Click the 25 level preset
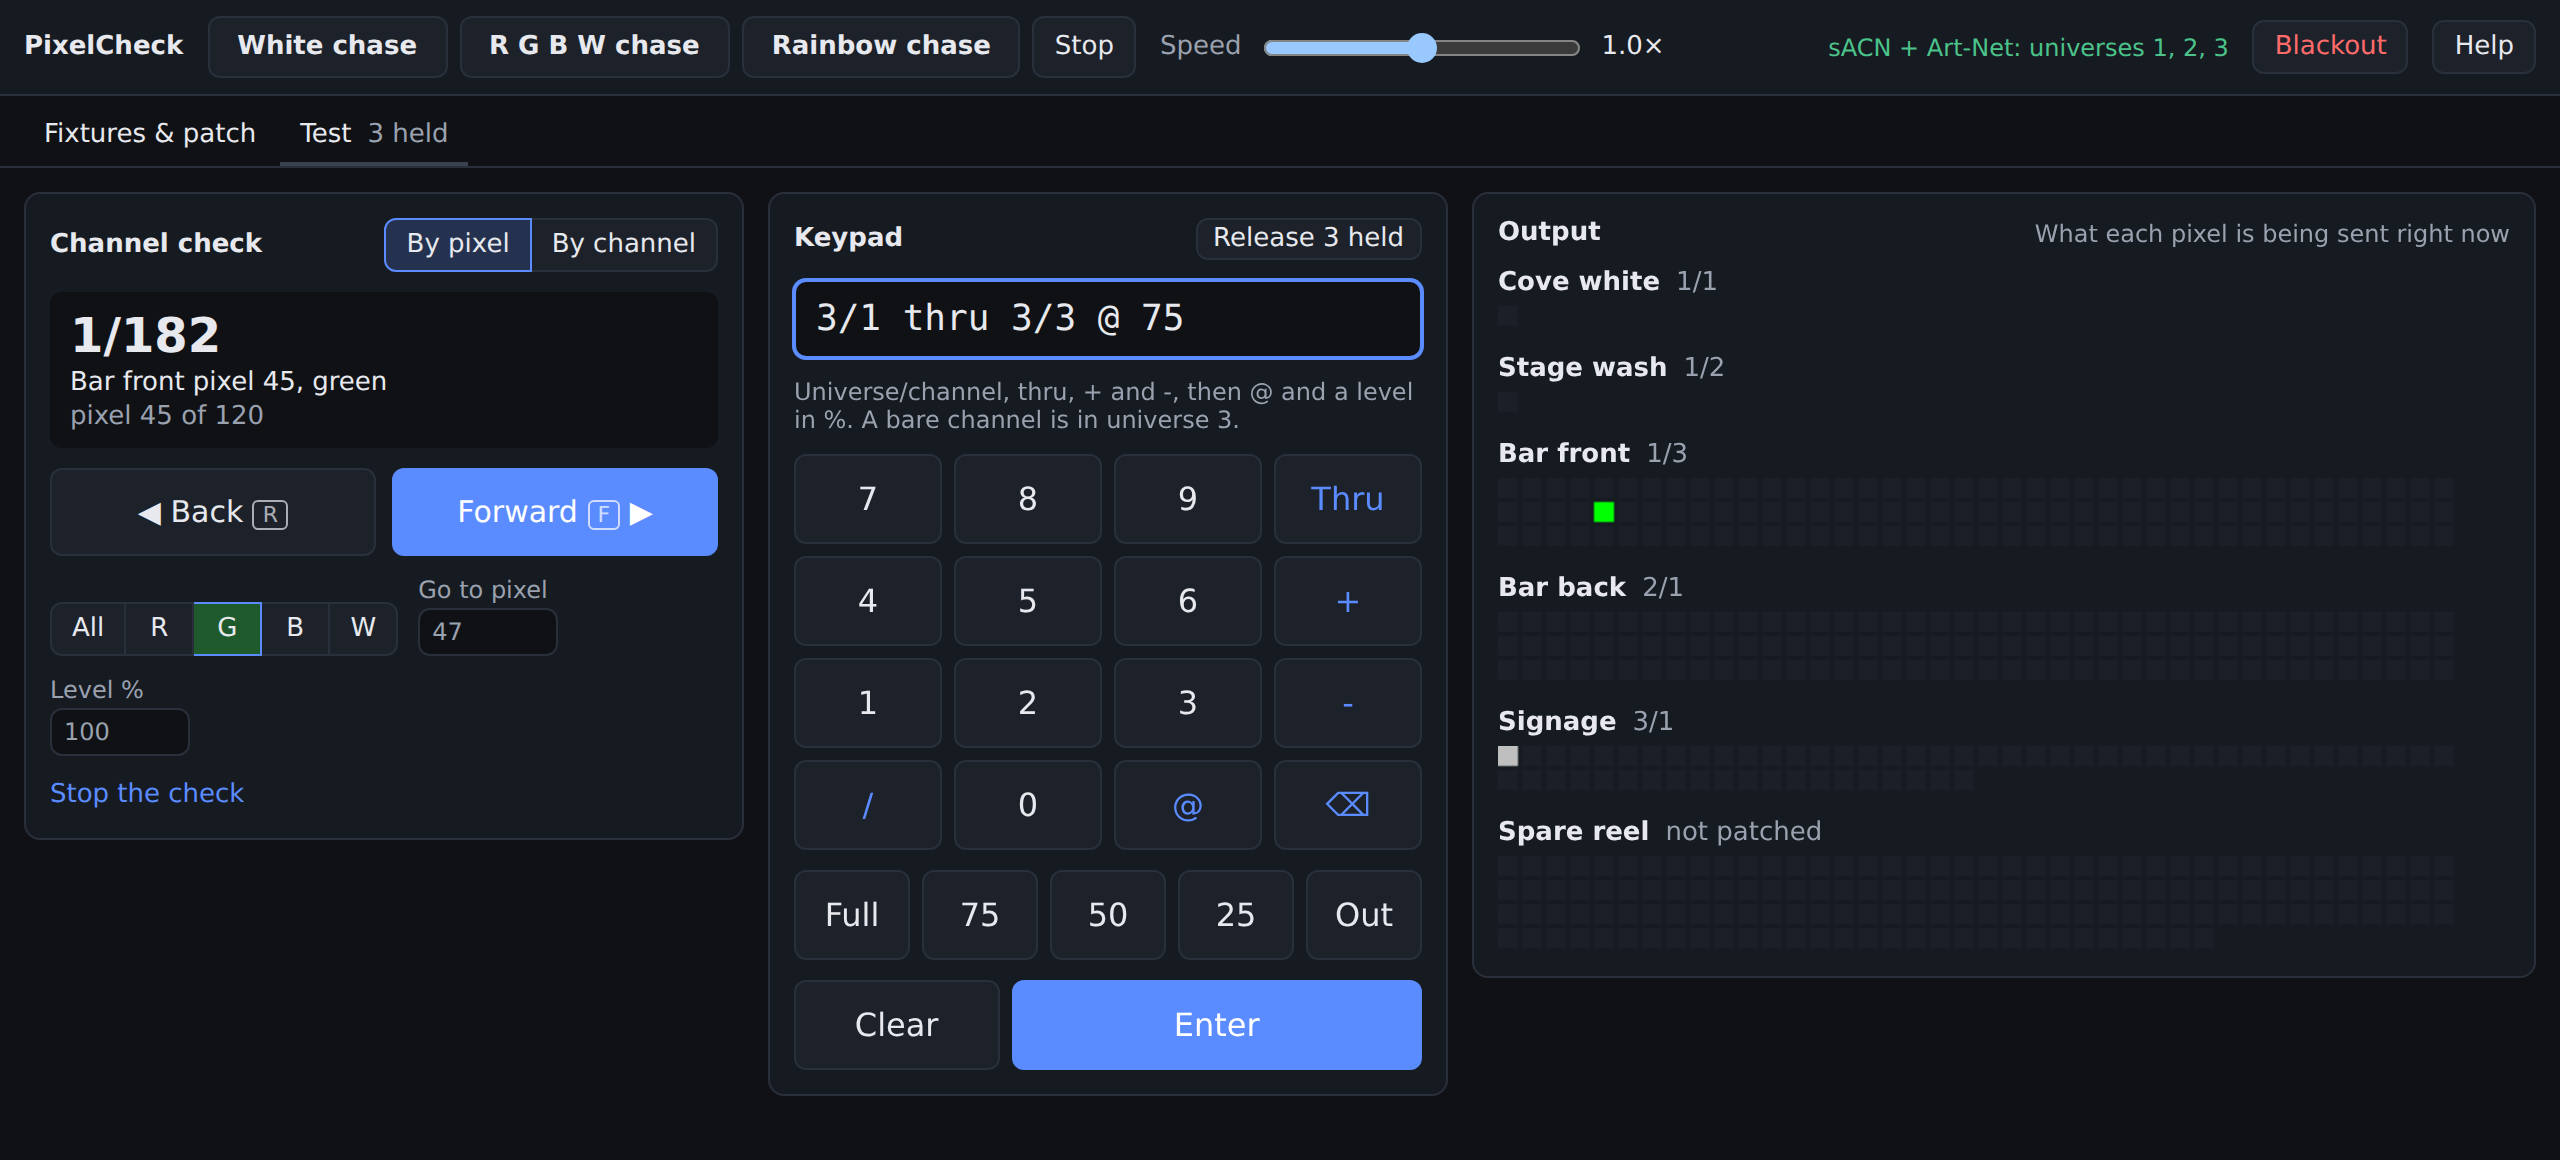This screenshot has width=2560, height=1160. (x=1236, y=915)
